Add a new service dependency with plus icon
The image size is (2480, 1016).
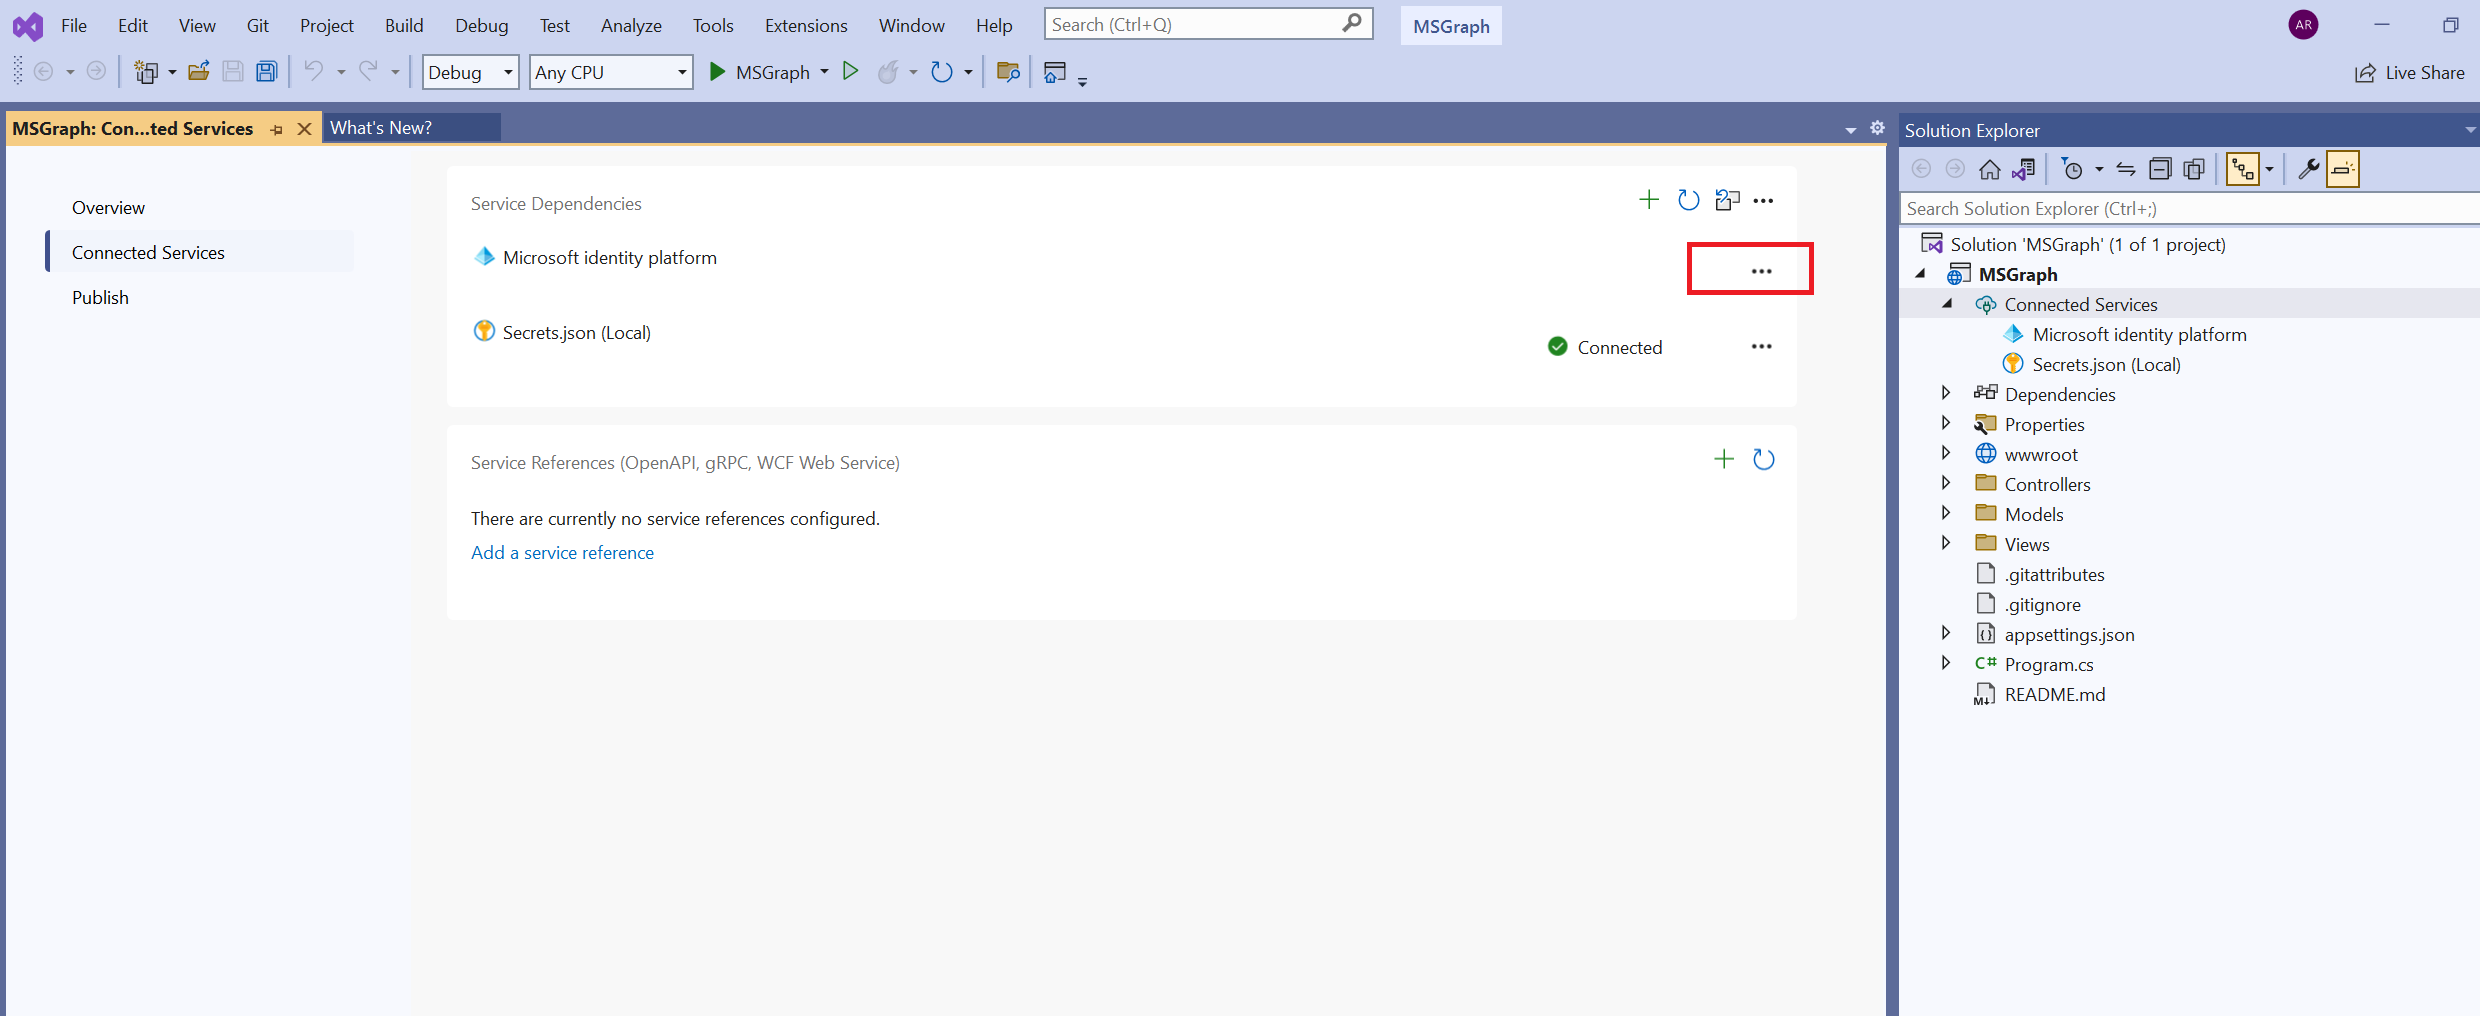click(x=1649, y=200)
